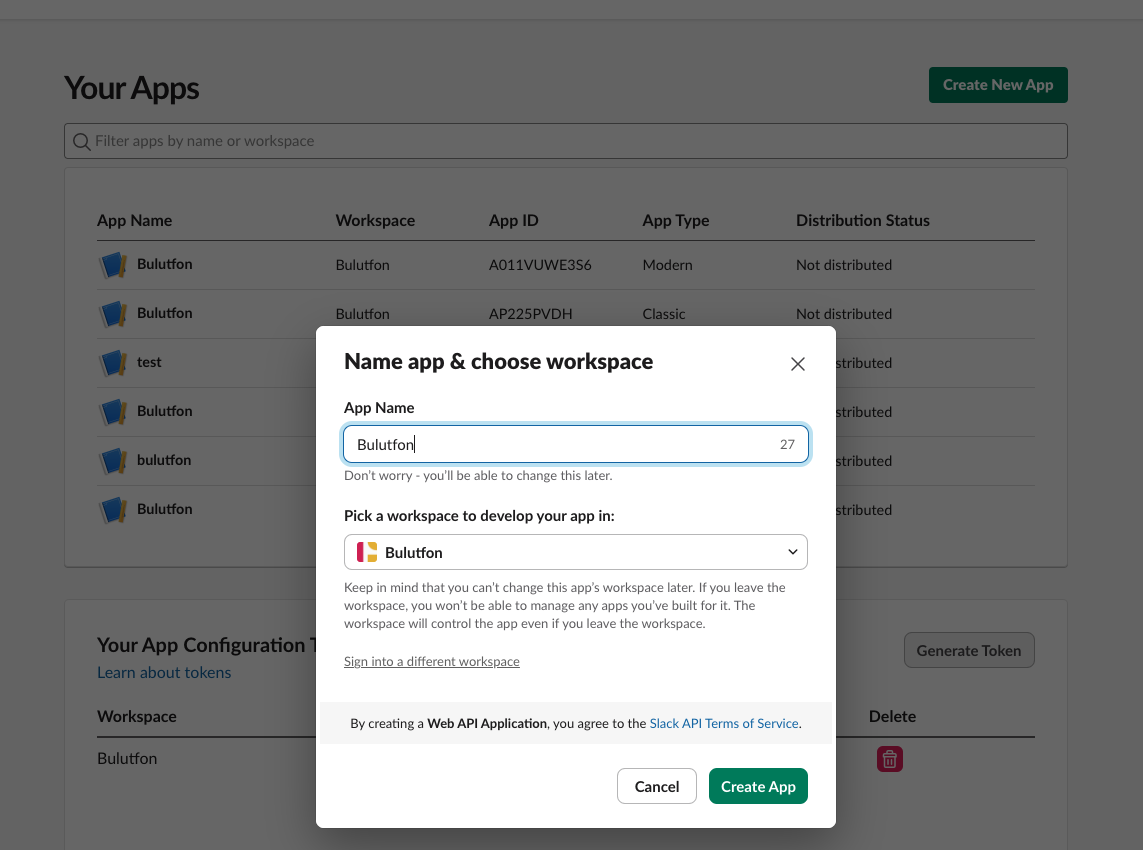Cancel the app creation dialog
Image resolution: width=1143 pixels, height=850 pixels.
point(657,786)
